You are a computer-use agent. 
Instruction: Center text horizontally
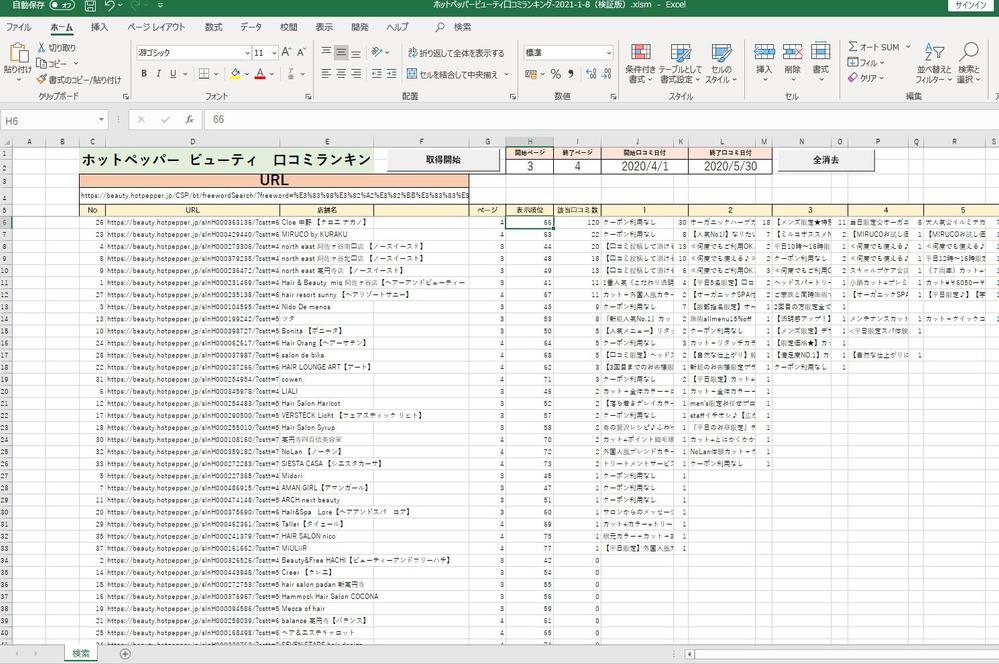coord(341,74)
